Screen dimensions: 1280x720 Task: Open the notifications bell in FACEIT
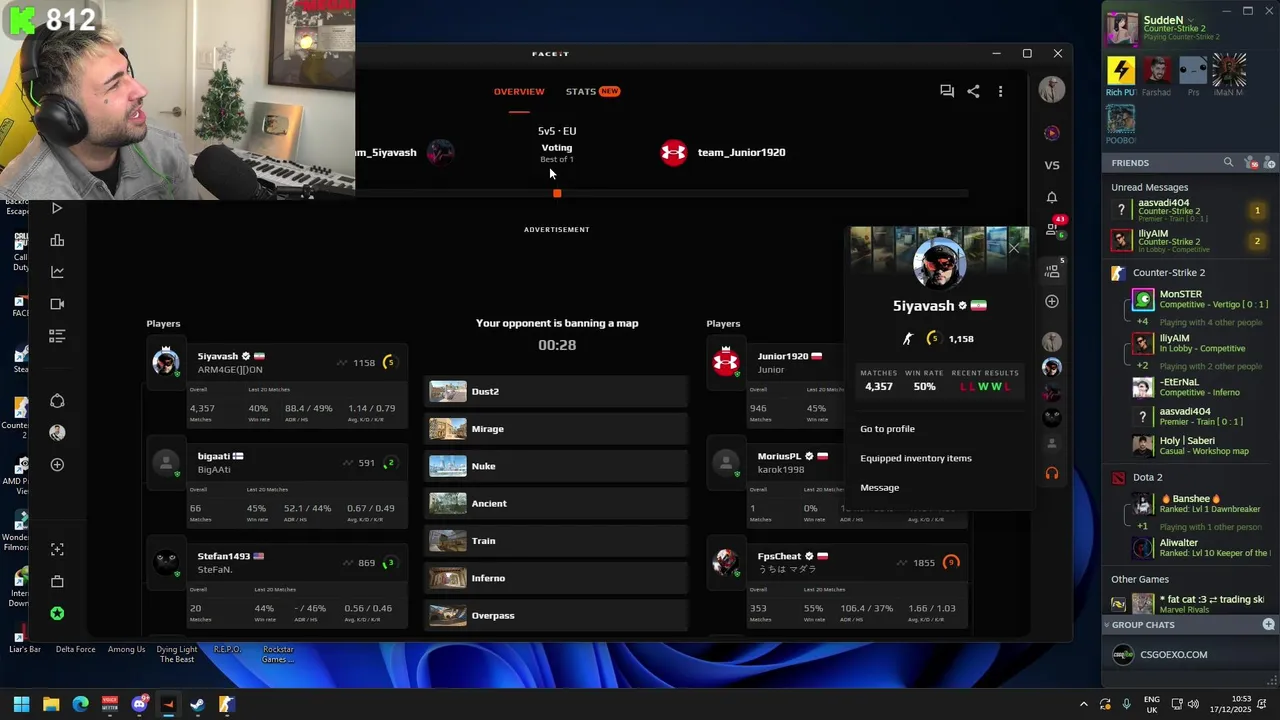click(1051, 197)
